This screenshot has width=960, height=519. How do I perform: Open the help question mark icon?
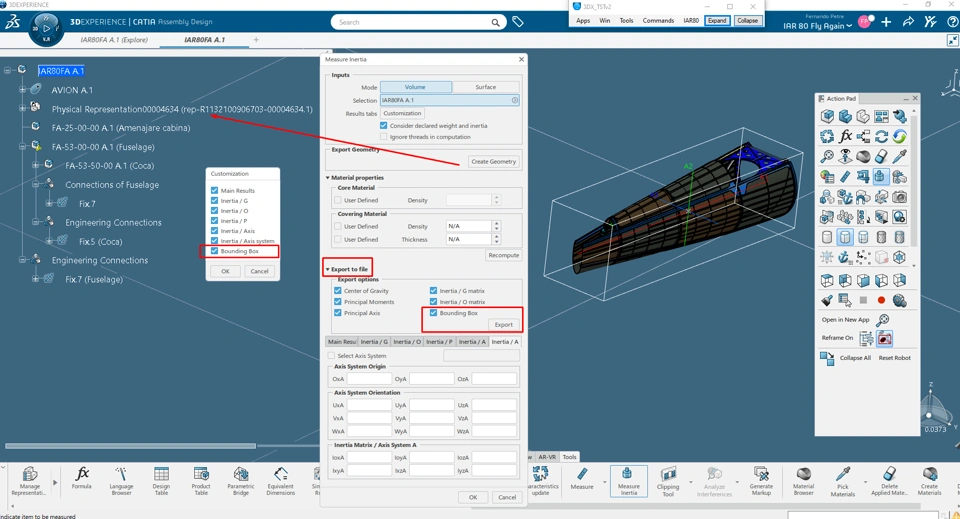(952, 22)
